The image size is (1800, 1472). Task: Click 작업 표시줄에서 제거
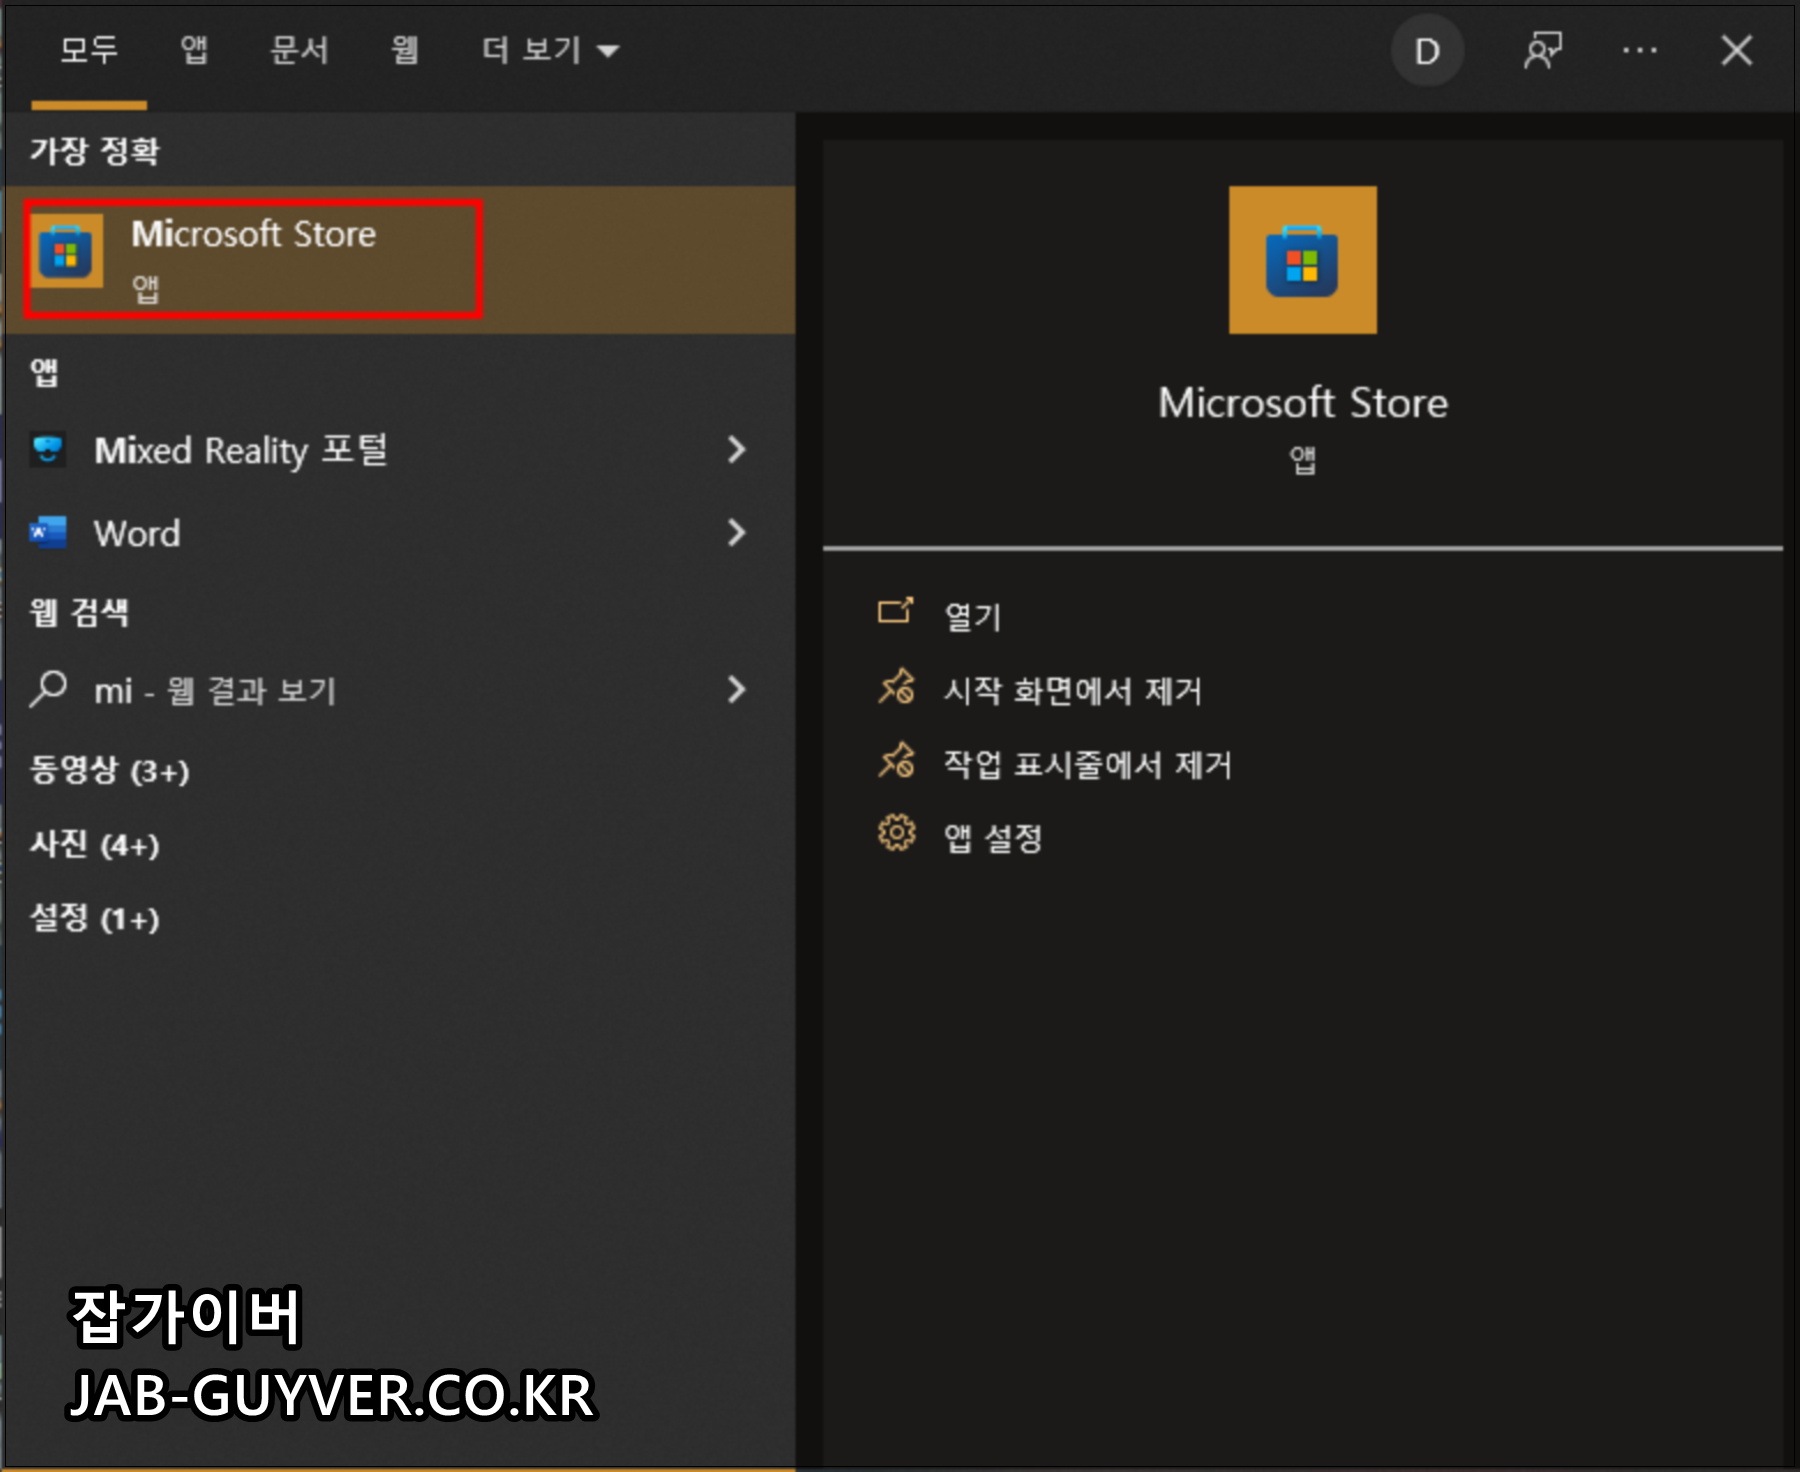(x=1088, y=765)
